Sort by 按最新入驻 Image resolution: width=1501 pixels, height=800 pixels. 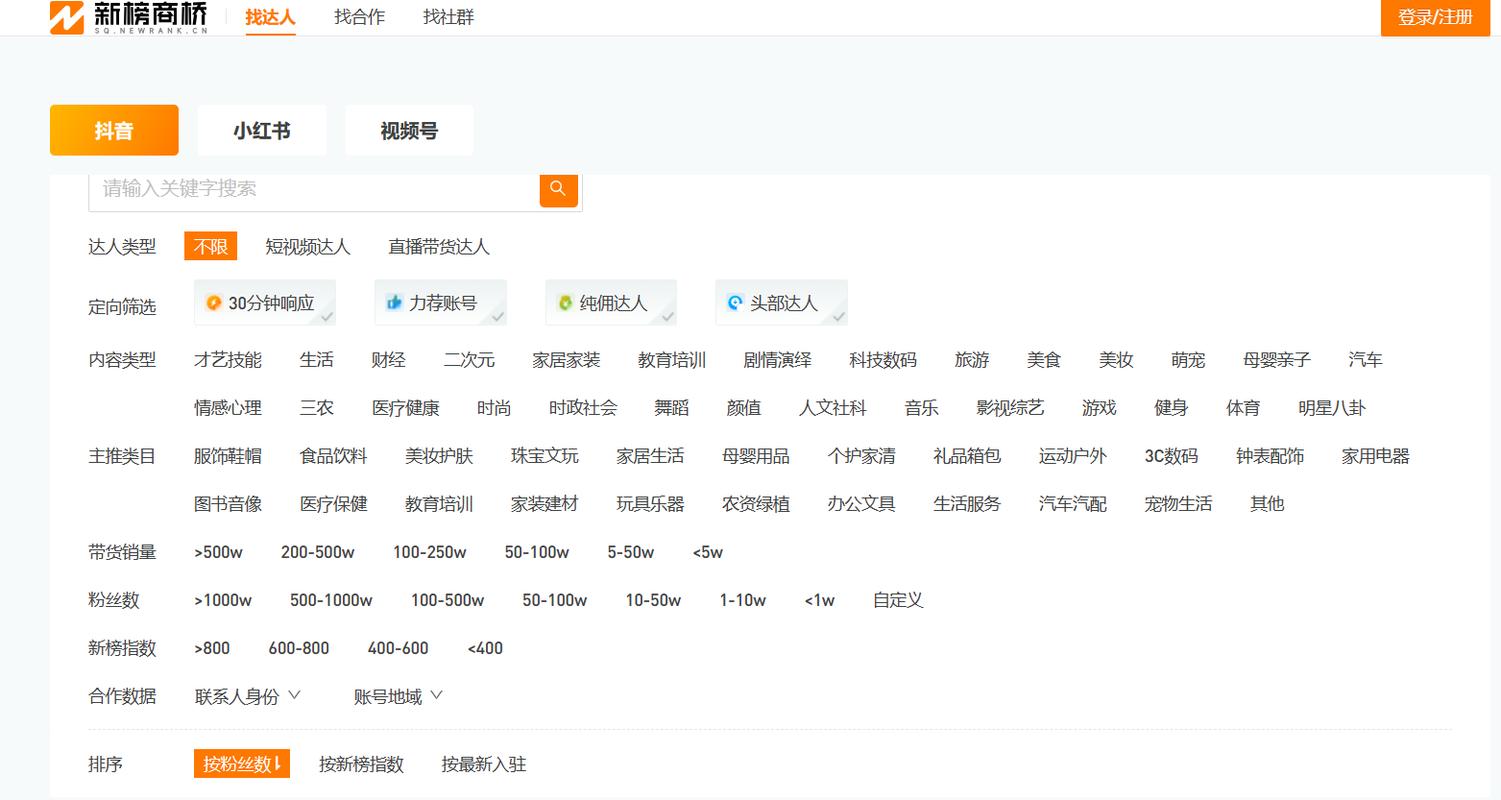[x=484, y=765]
